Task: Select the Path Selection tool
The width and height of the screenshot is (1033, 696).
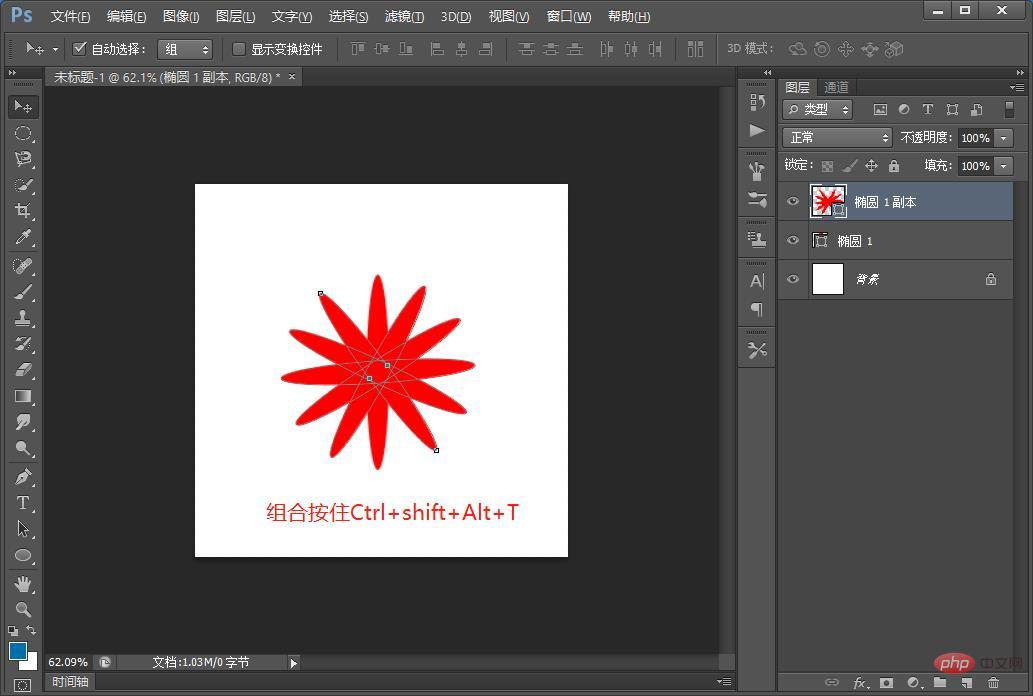Action: point(23,529)
